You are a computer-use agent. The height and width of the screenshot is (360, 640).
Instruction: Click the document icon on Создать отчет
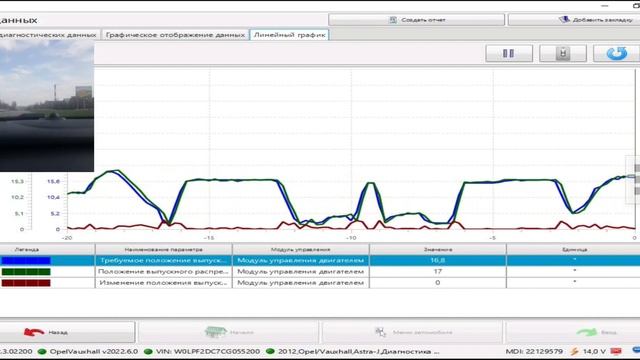coord(393,20)
